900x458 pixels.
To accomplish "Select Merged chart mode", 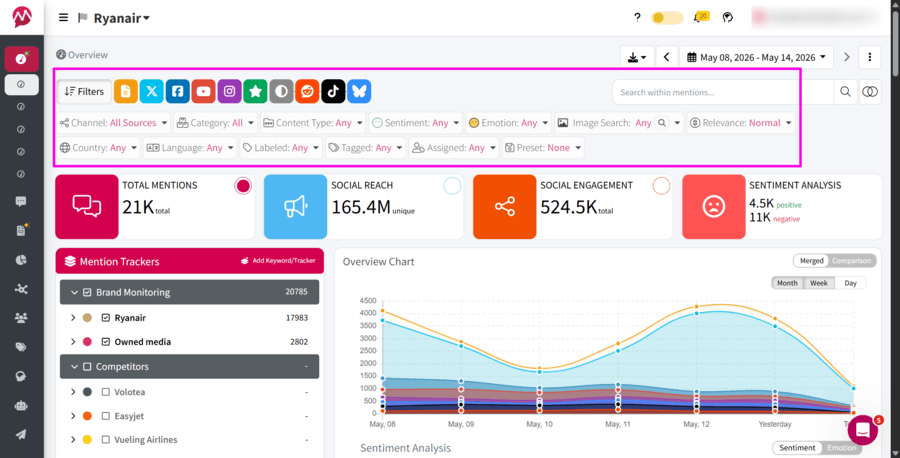I will click(x=812, y=261).
